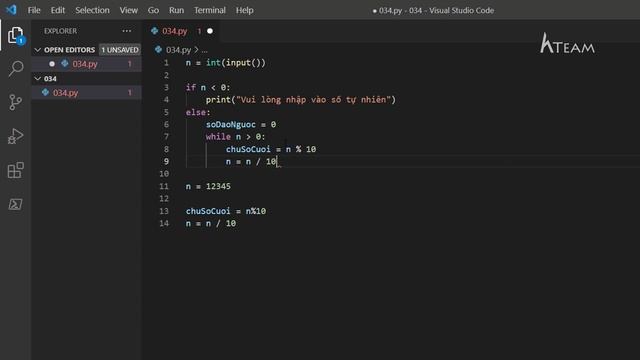Select 034.py in the 034 folder
Image resolution: width=640 pixels, height=360 pixels.
87,93
